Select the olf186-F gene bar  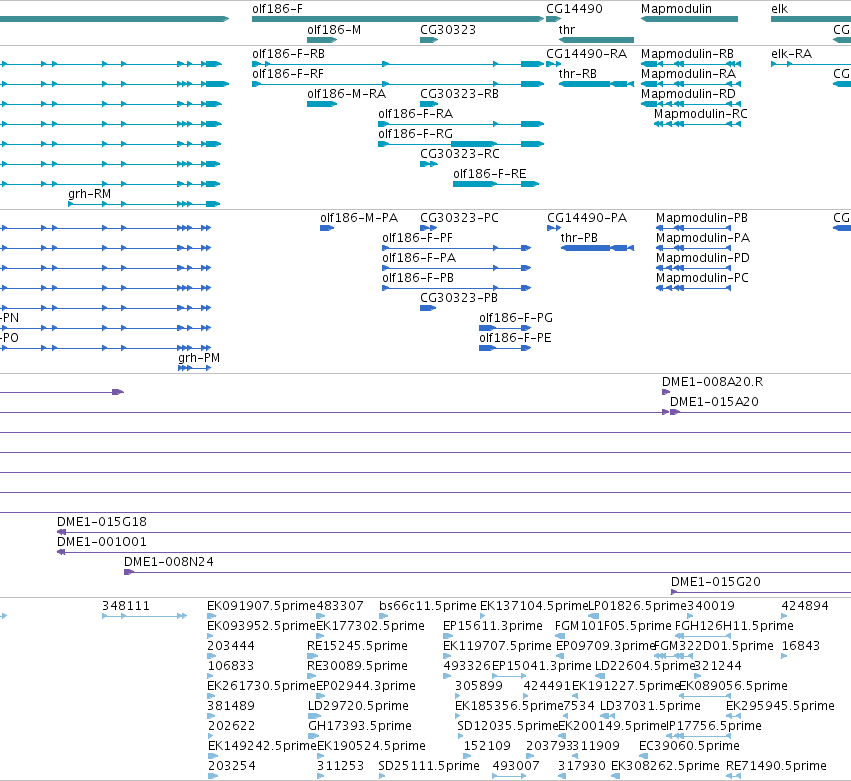tap(398, 19)
